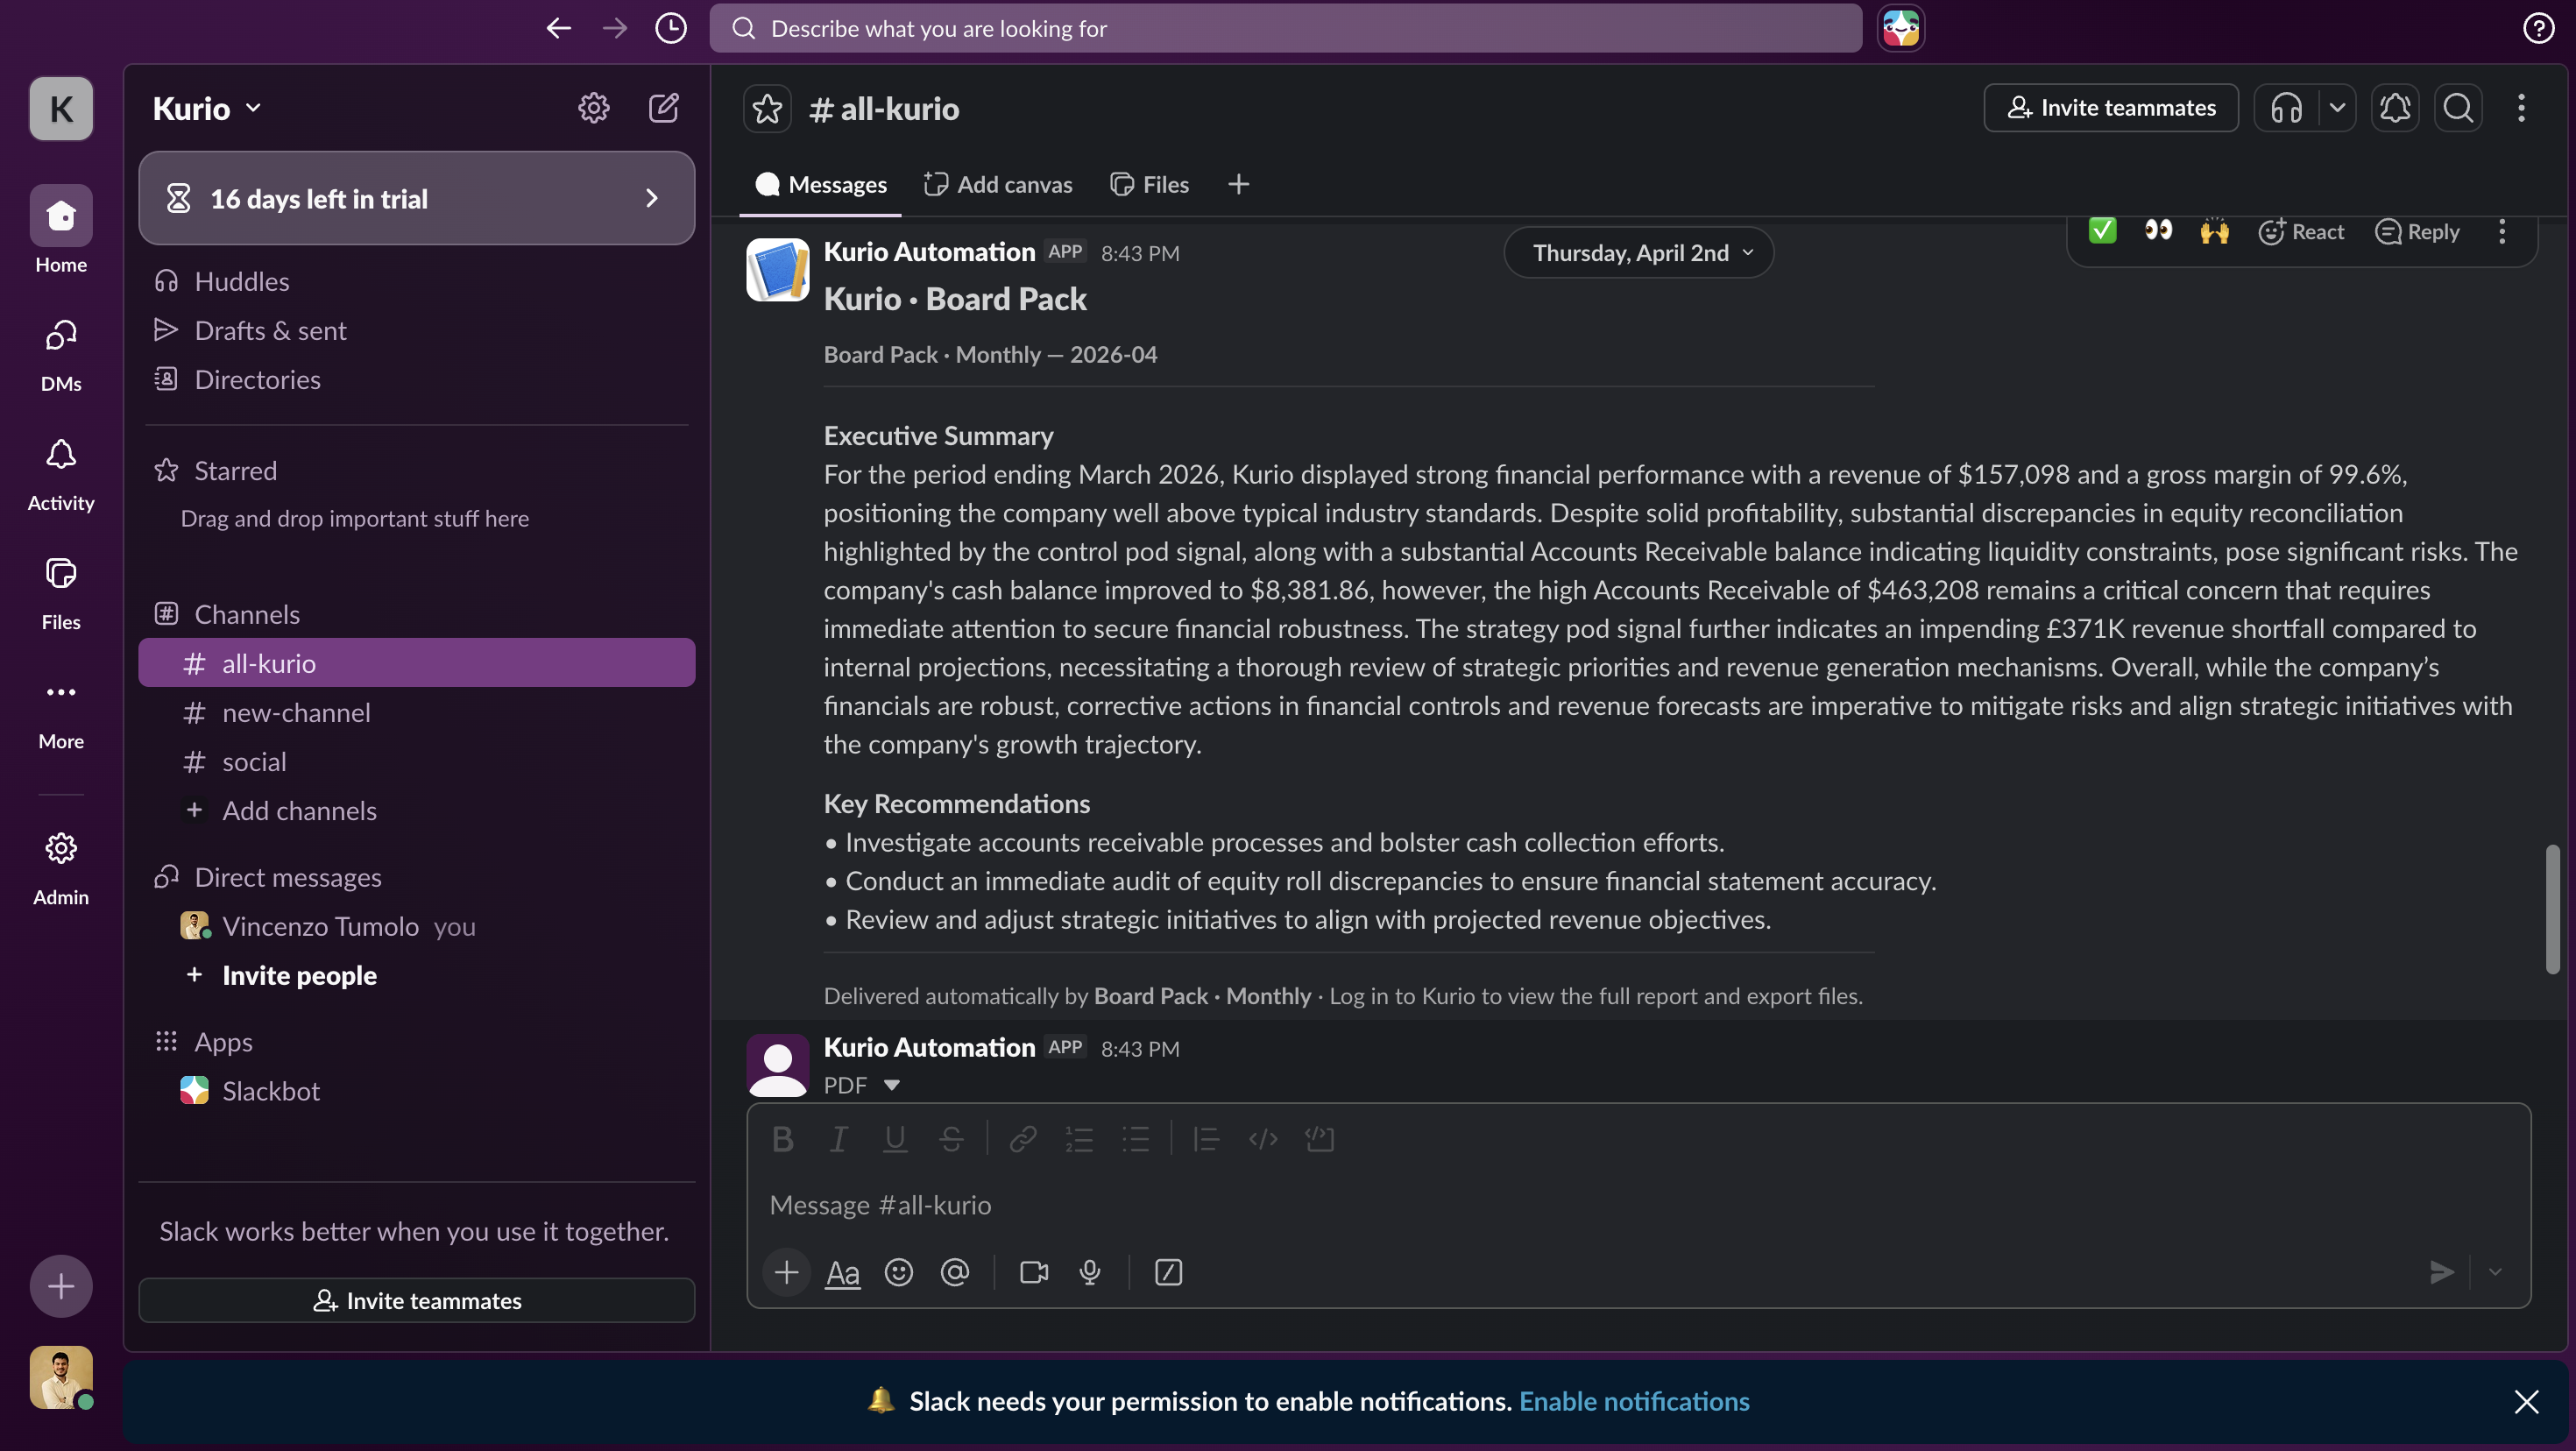Open notification bell preferences in header
2576x1451 pixels.
pos(2395,108)
